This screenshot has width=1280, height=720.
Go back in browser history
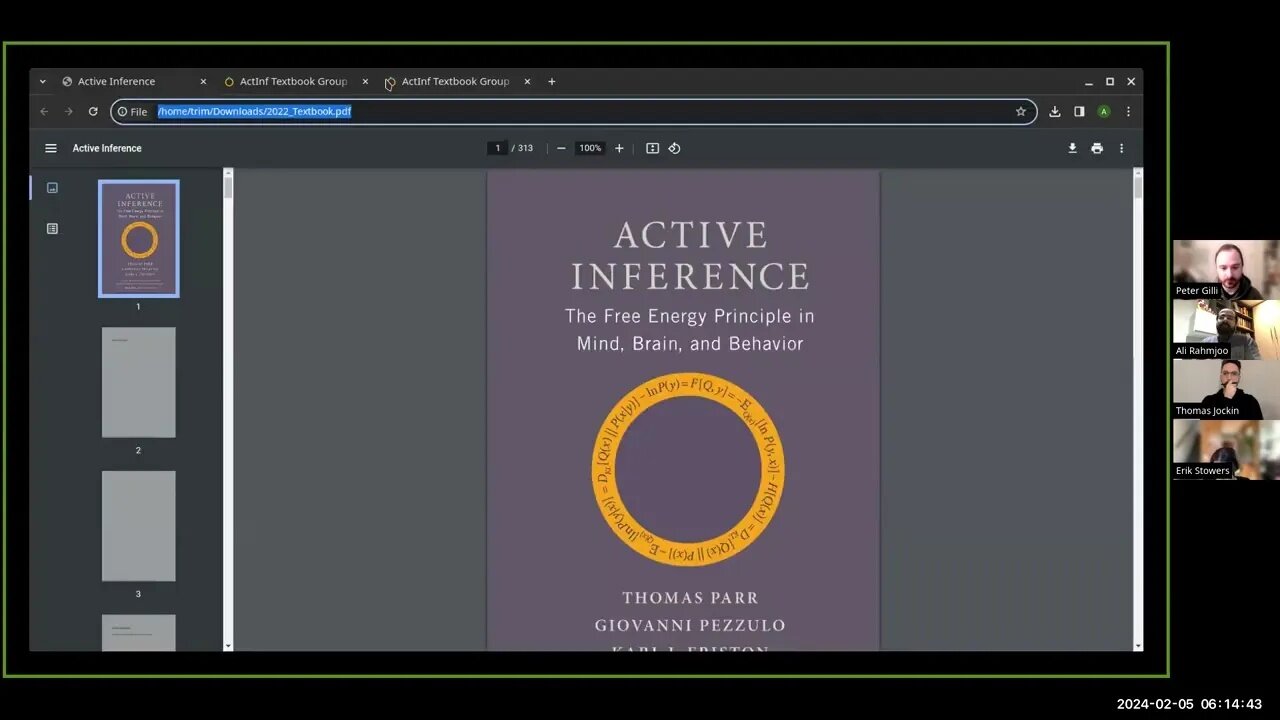point(44,111)
